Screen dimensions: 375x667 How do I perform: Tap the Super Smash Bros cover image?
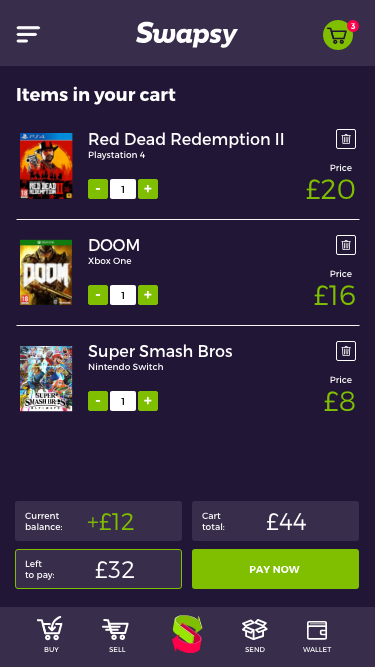46,378
